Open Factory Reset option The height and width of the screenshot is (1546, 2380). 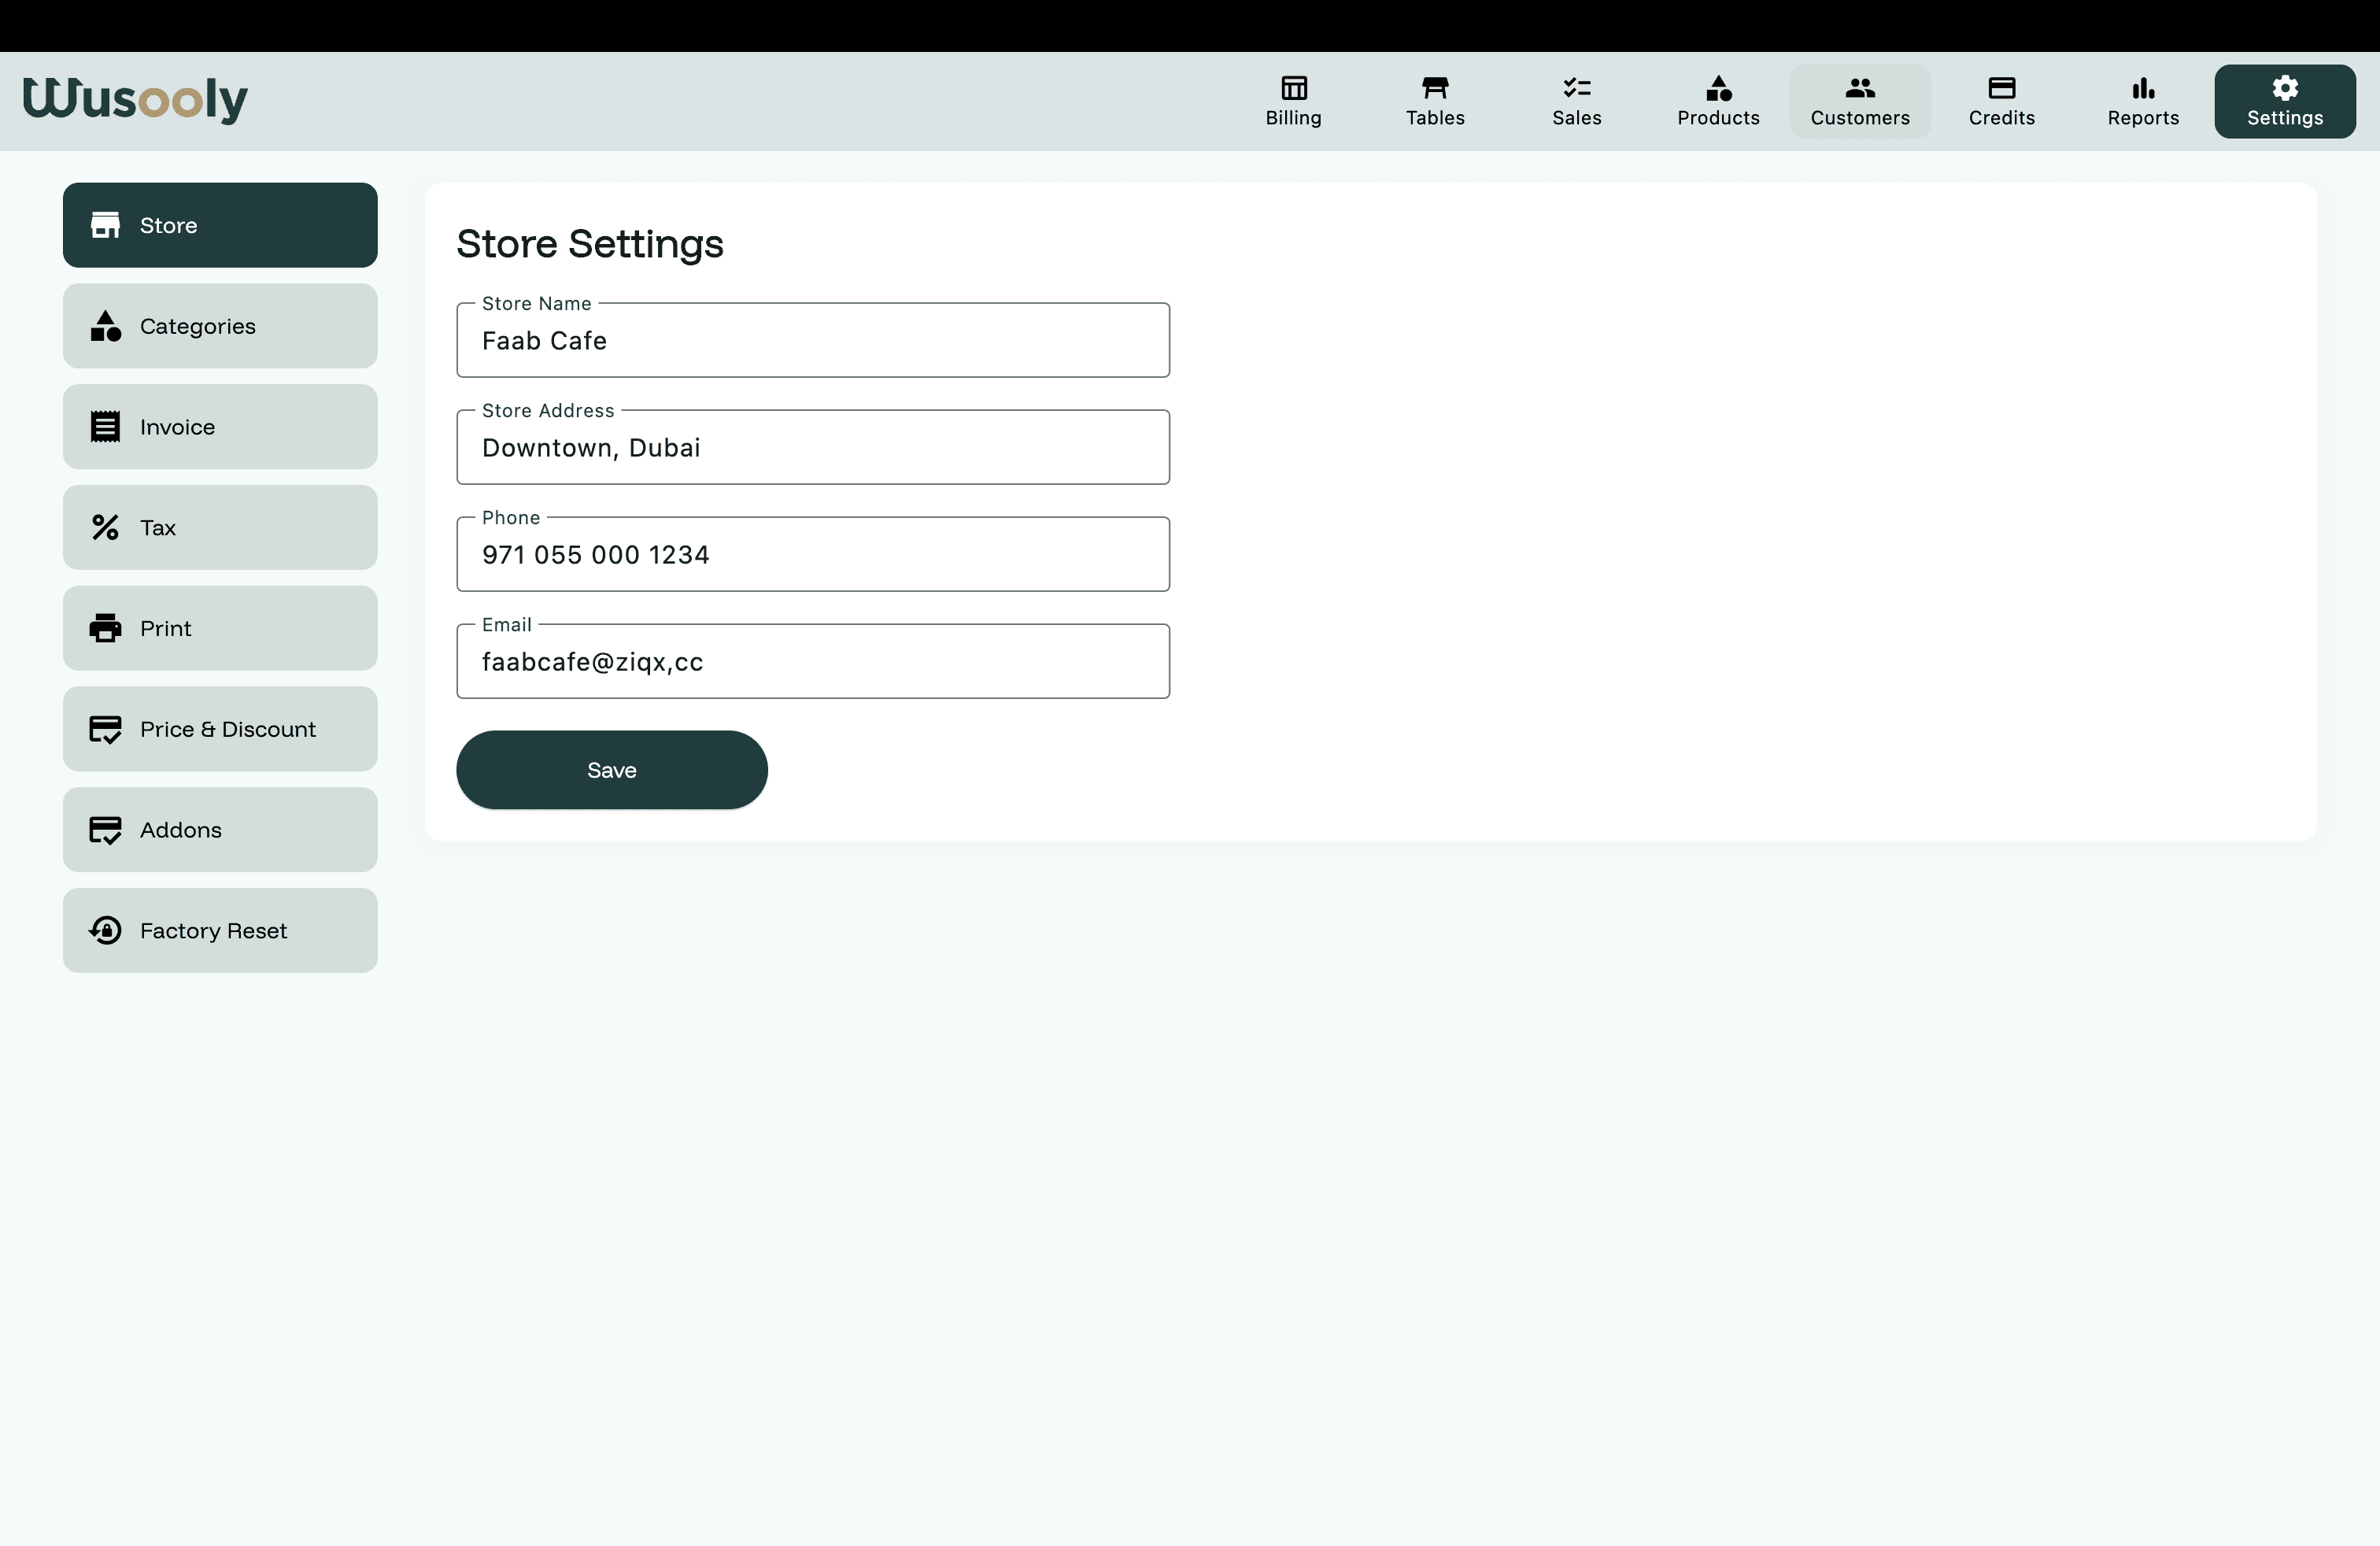(220, 931)
